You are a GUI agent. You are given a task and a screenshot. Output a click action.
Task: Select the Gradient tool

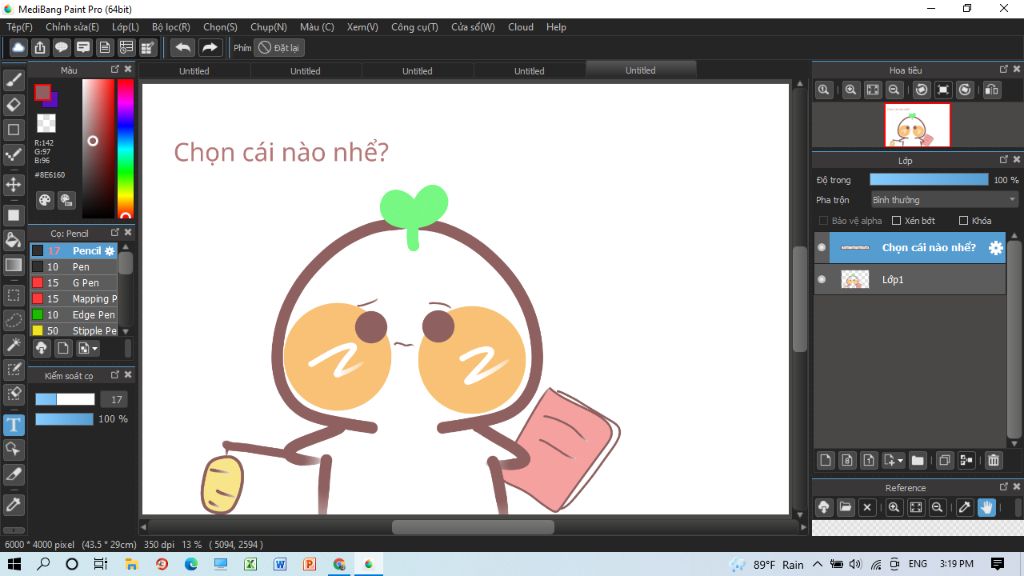(x=14, y=264)
